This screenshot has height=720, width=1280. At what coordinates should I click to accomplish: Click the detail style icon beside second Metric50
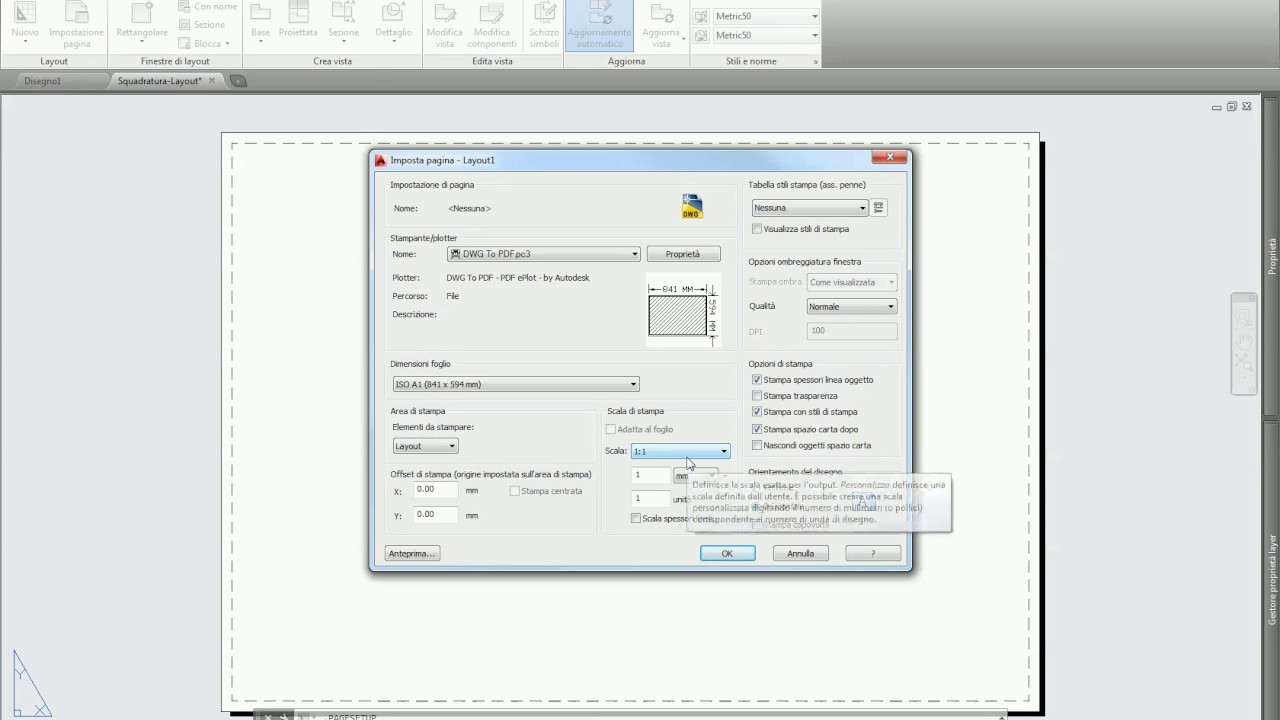coord(700,36)
